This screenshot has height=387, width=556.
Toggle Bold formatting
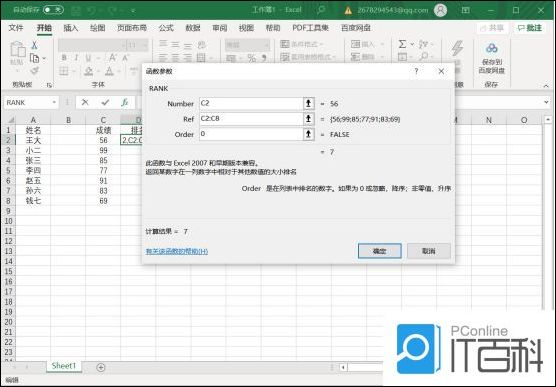[64, 57]
